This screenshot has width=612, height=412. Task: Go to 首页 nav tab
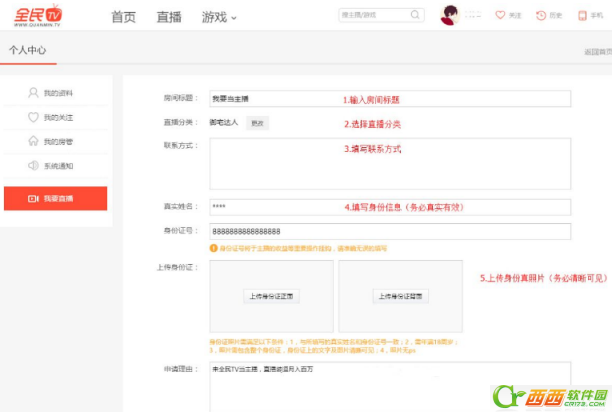123,17
